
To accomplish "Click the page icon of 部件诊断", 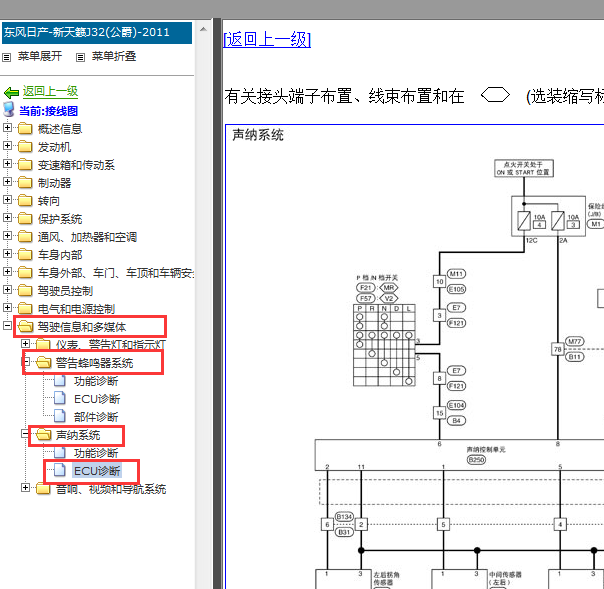I will pos(60,416).
